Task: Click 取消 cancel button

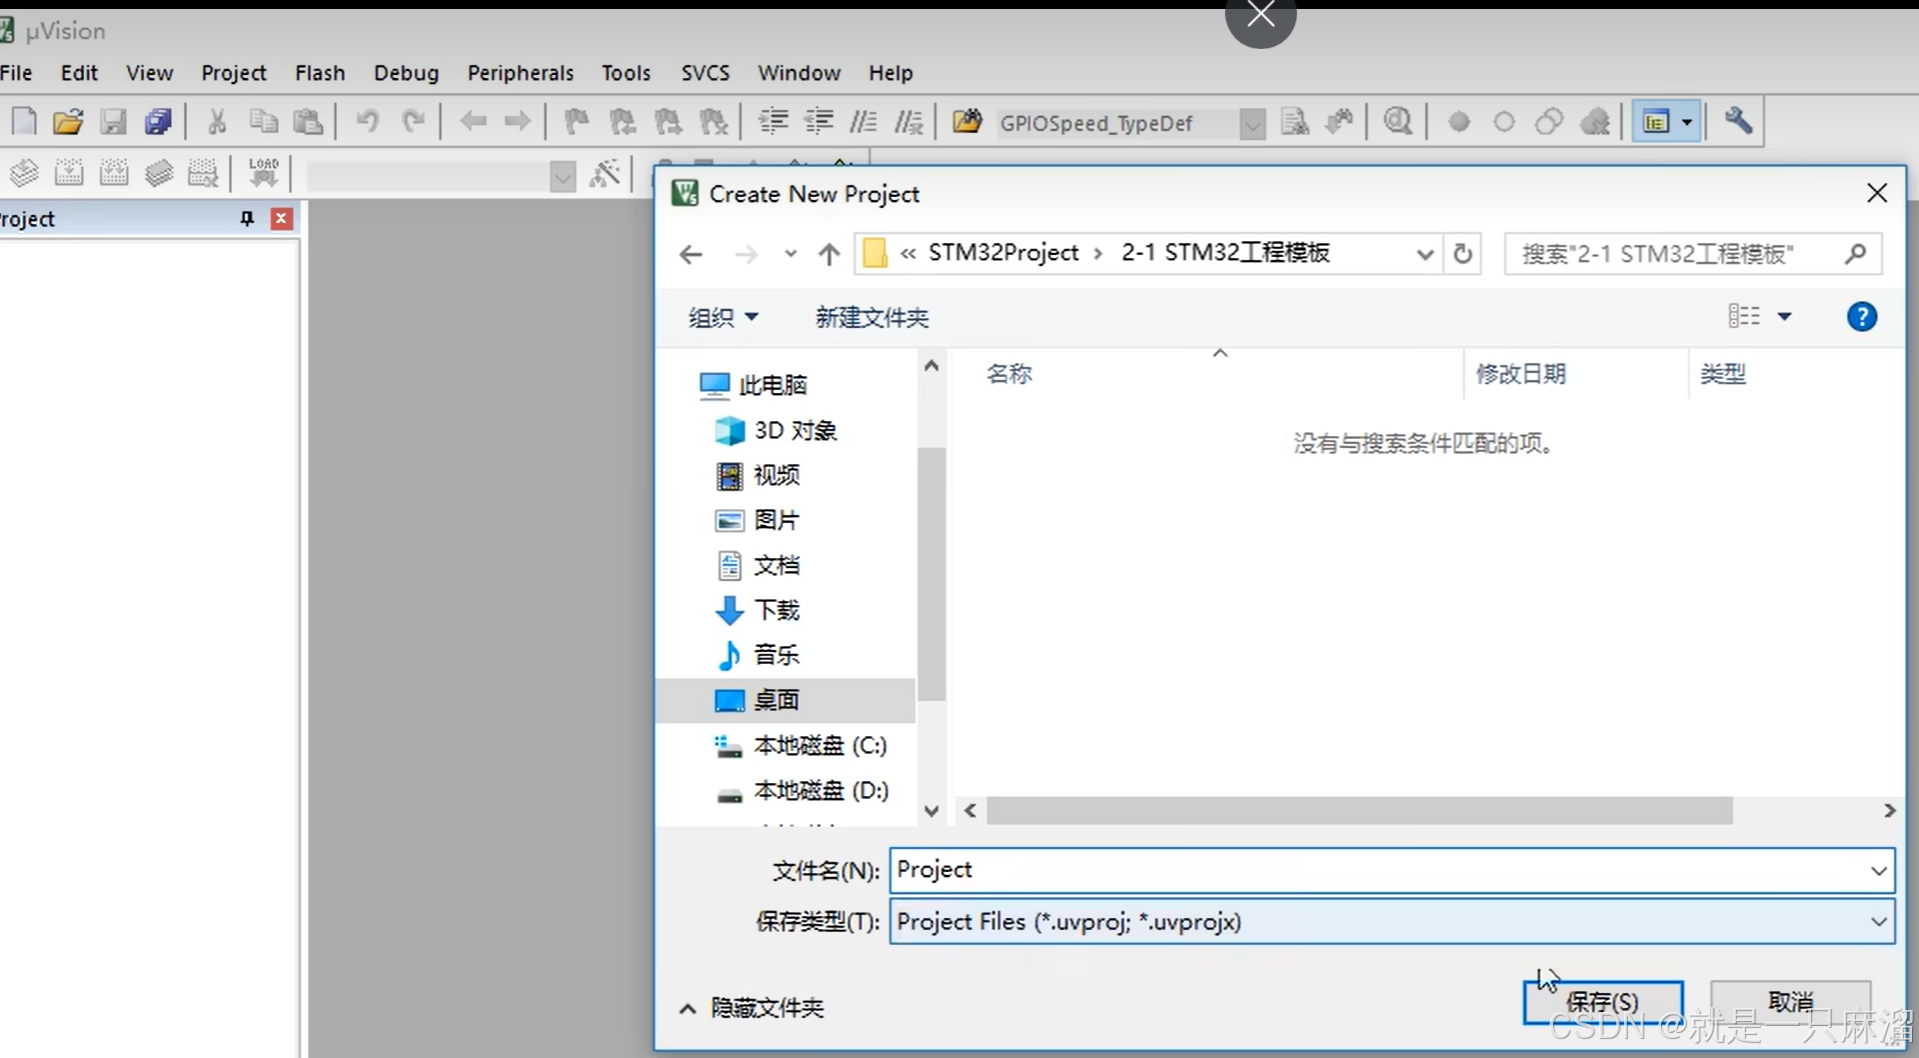Action: (x=1790, y=1002)
